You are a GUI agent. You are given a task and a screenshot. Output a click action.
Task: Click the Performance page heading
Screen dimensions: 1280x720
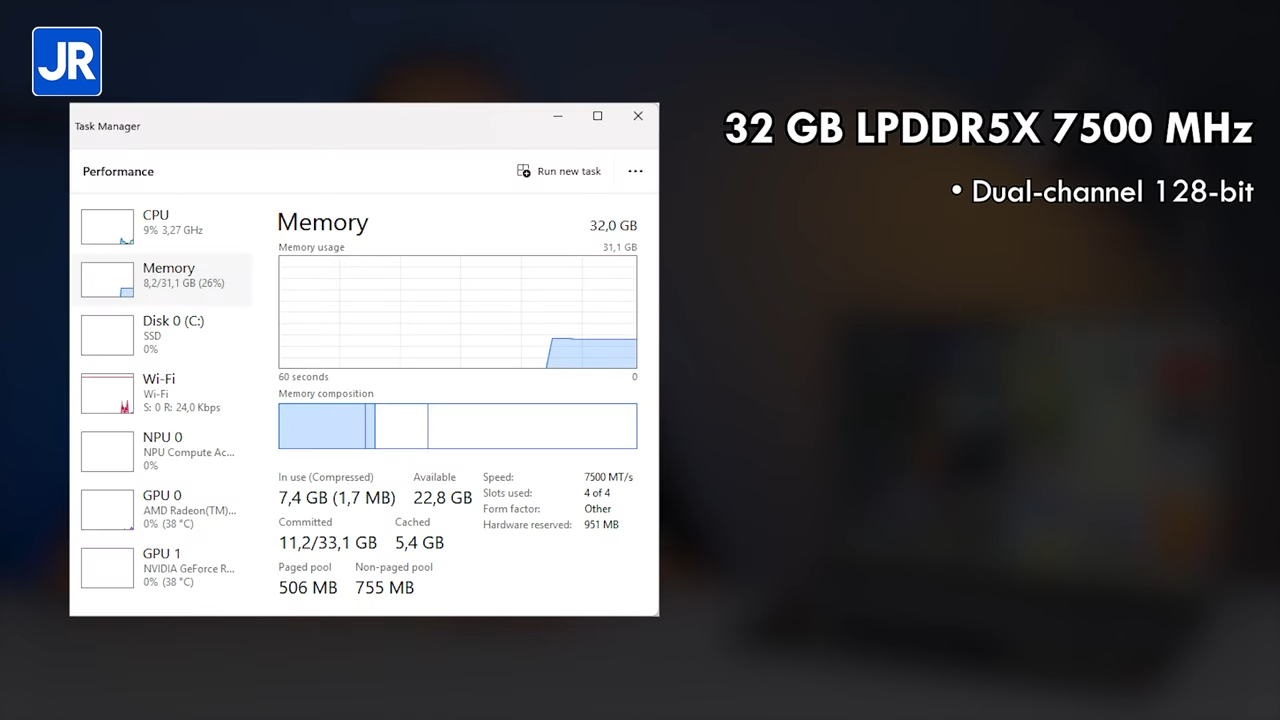click(118, 171)
